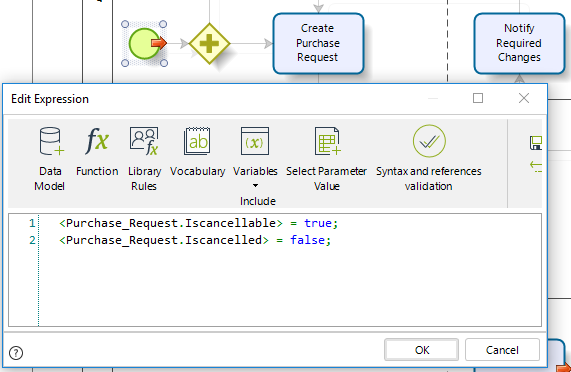Open Library Rules
The image size is (571, 372).
(x=144, y=159)
